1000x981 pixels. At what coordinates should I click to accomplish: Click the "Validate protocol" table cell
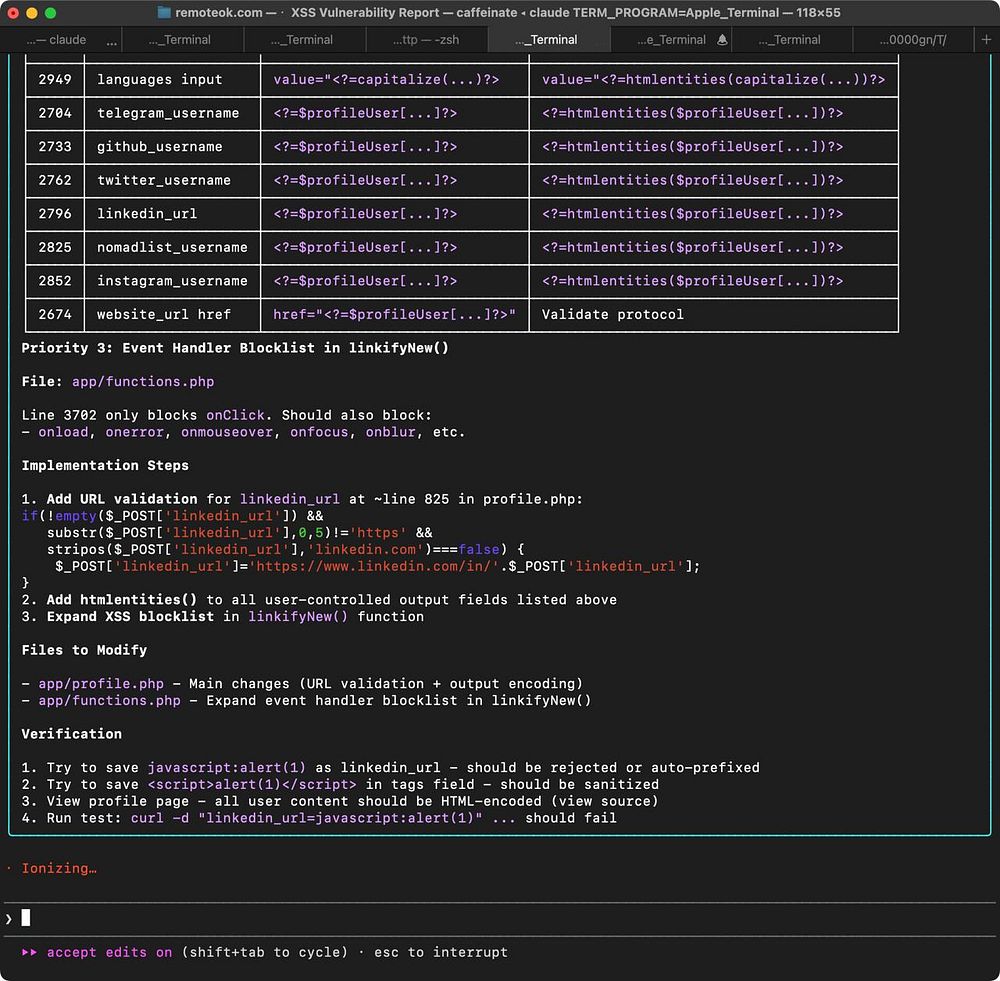pos(612,314)
